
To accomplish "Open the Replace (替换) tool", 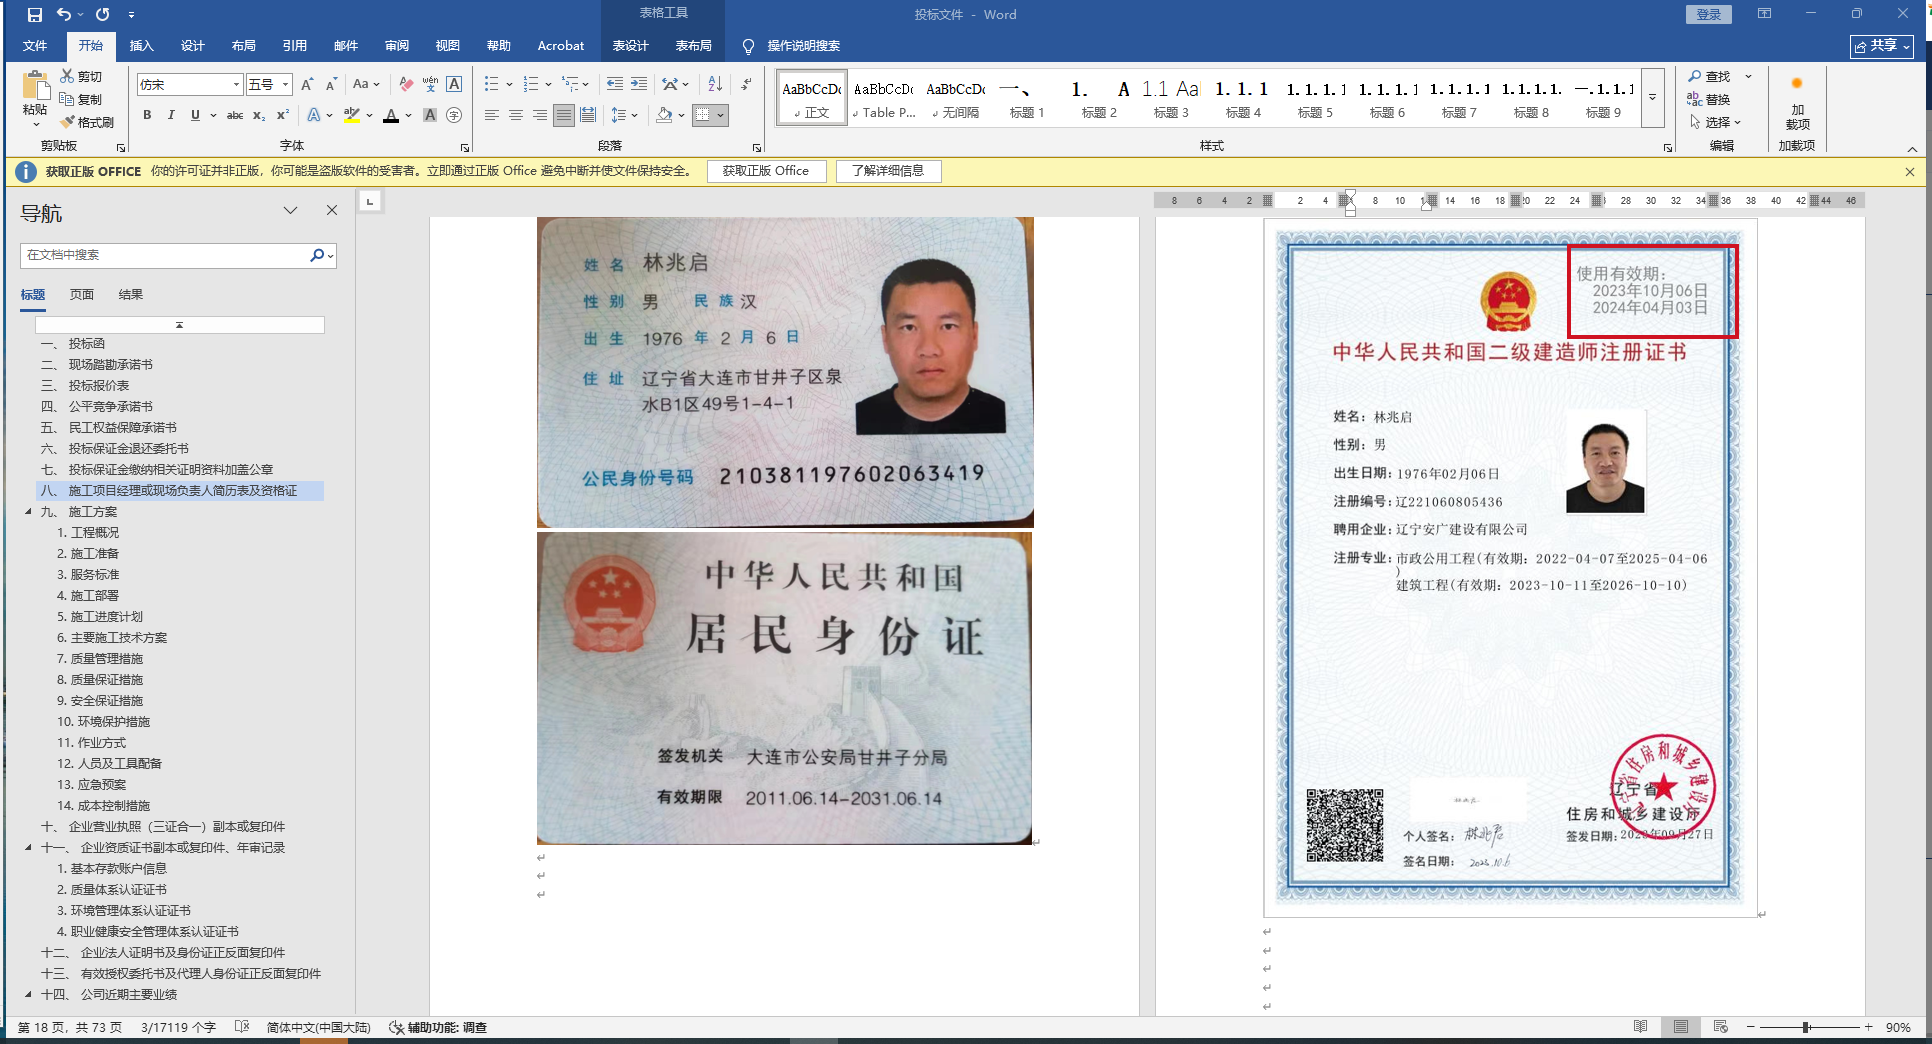I will coord(1710,99).
